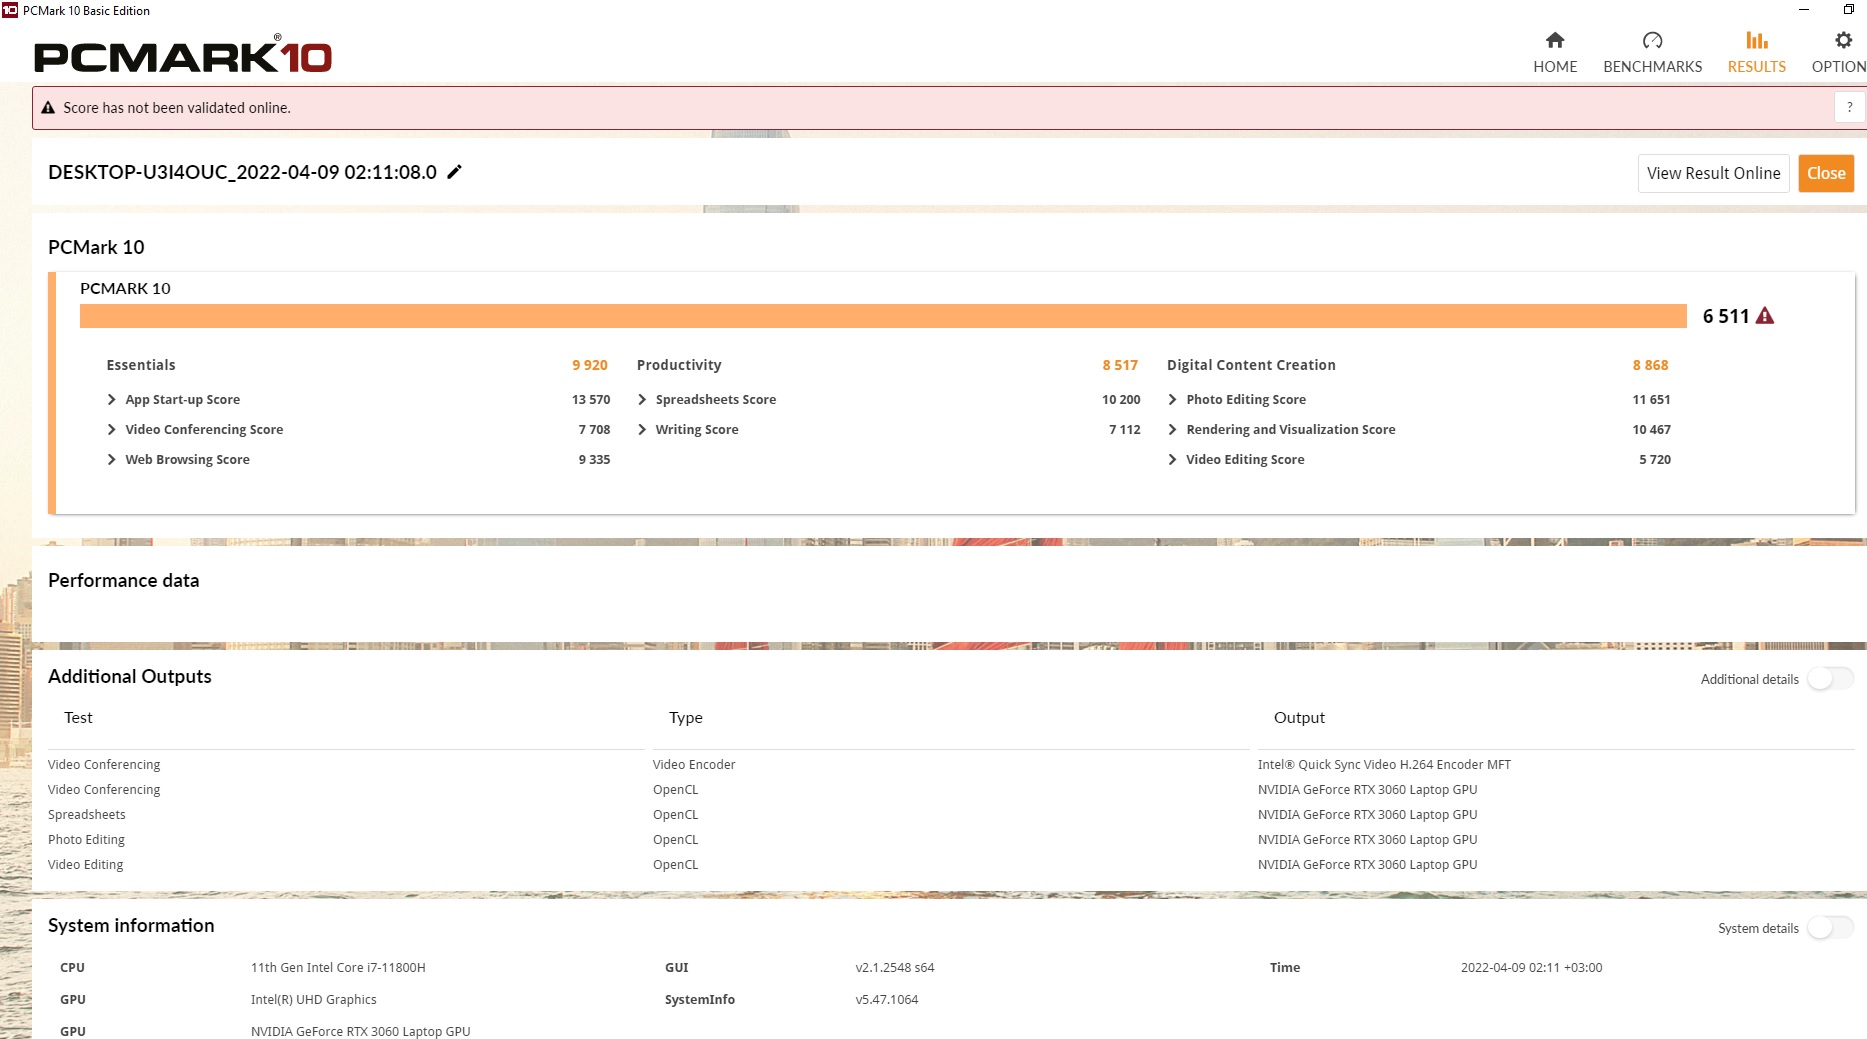This screenshot has height=1039, width=1867.
Task: Click the Performance data heading
Action: (x=123, y=580)
